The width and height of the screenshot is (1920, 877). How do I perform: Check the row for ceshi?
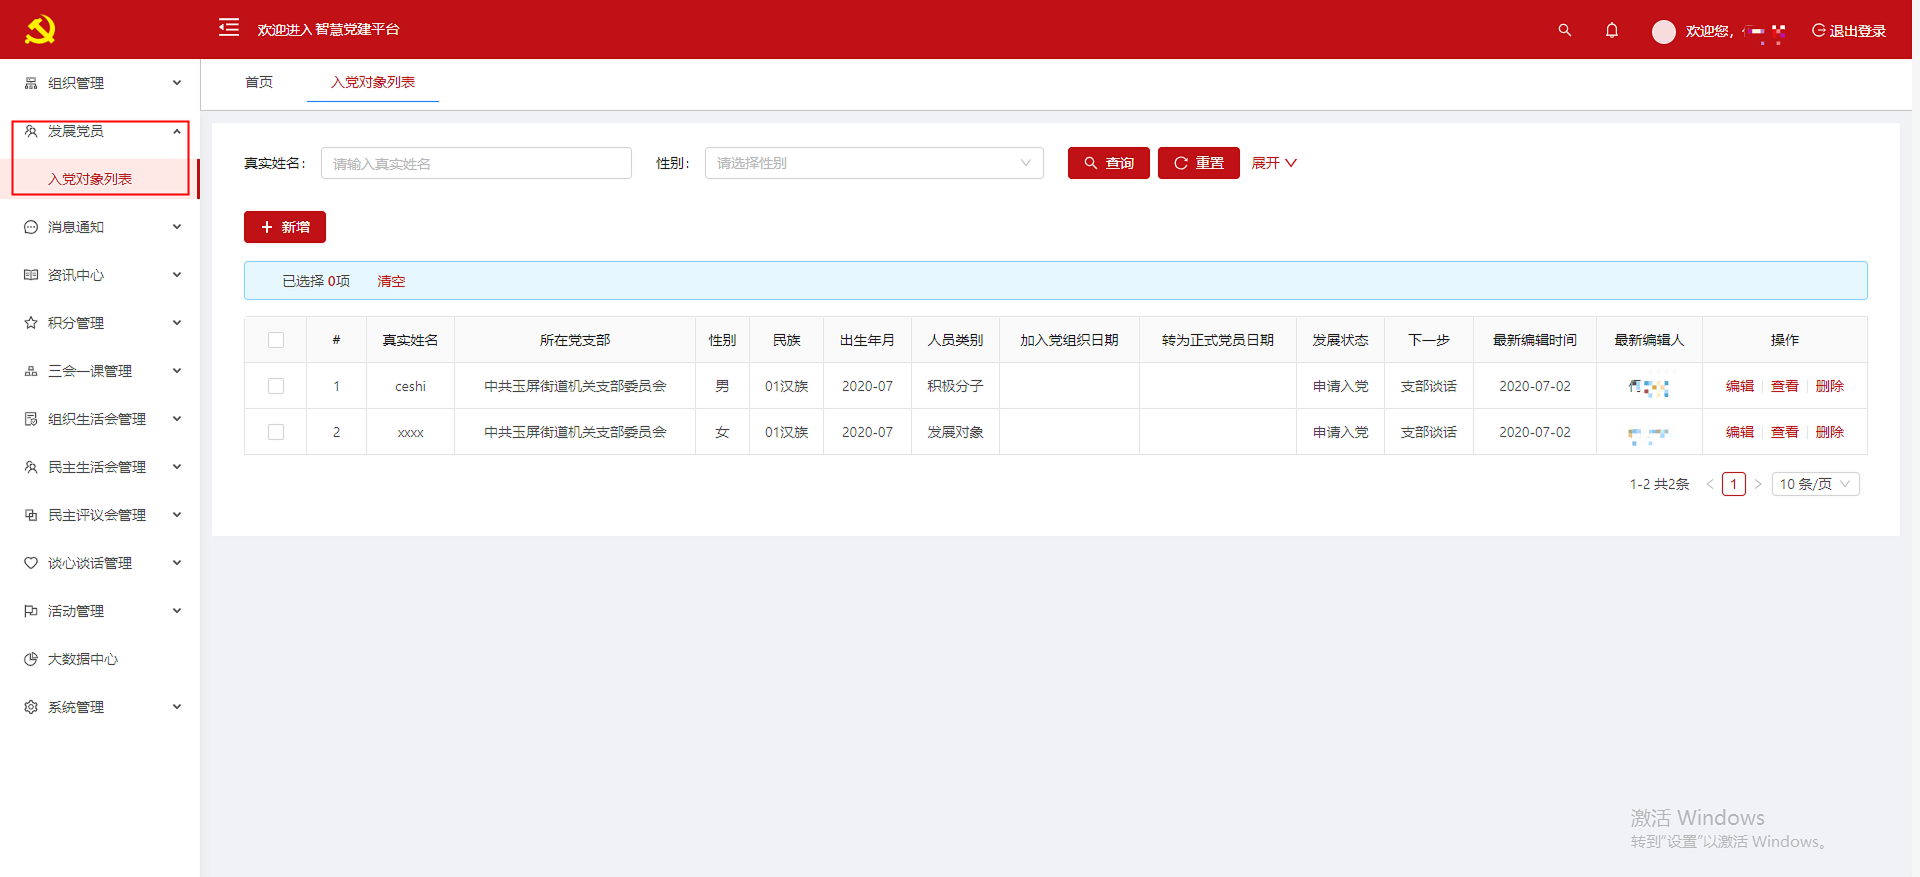(x=276, y=386)
